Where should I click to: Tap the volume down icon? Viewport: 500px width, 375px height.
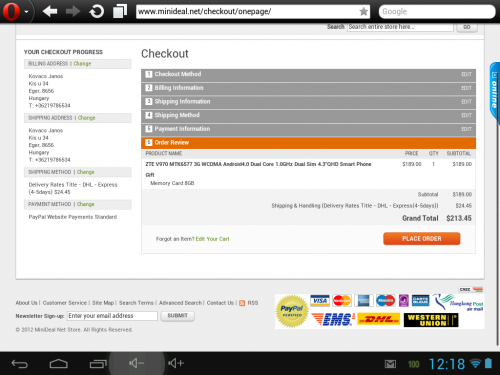[136, 363]
